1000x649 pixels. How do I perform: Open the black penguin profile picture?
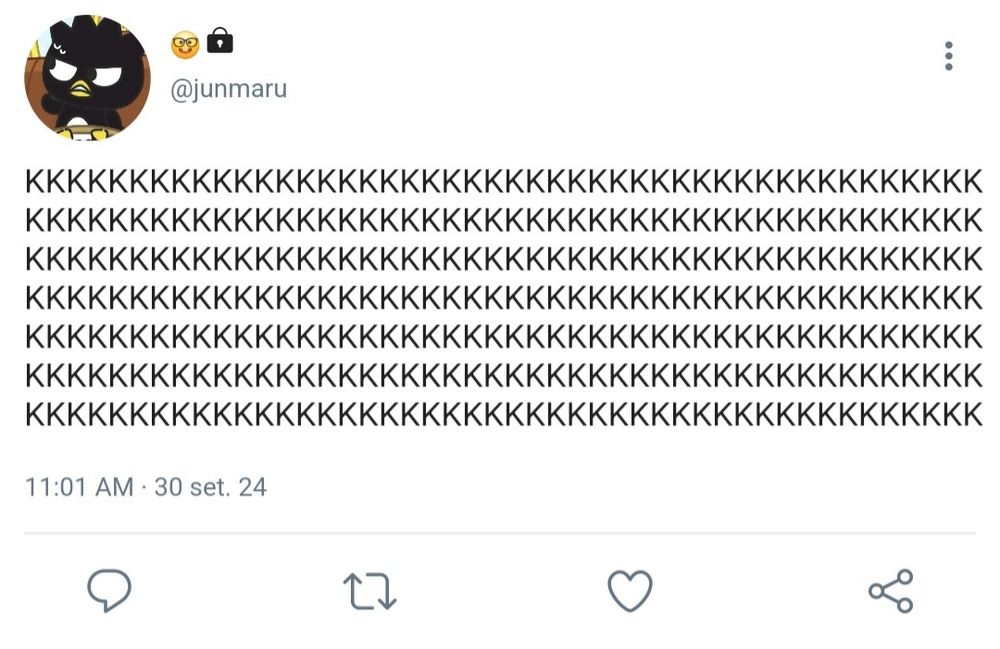point(87,77)
